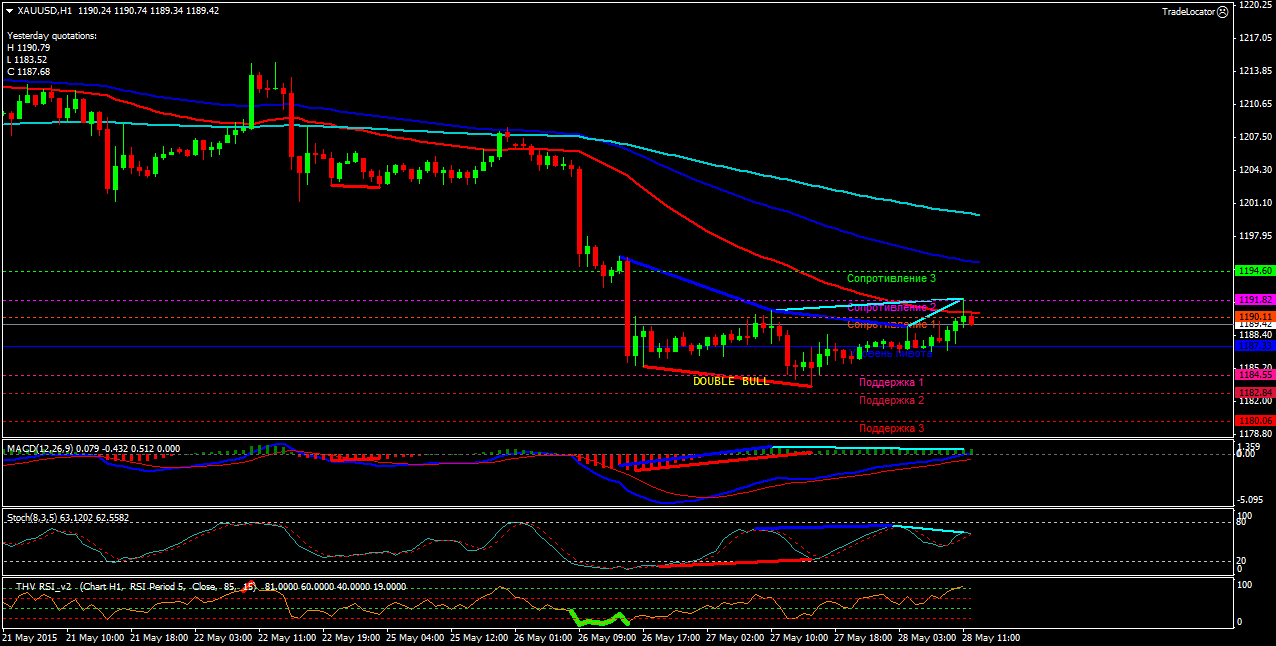Viewport: 1276px width, 646px height.
Task: Click the TradeLocator smiley face icon
Action: point(1222,11)
